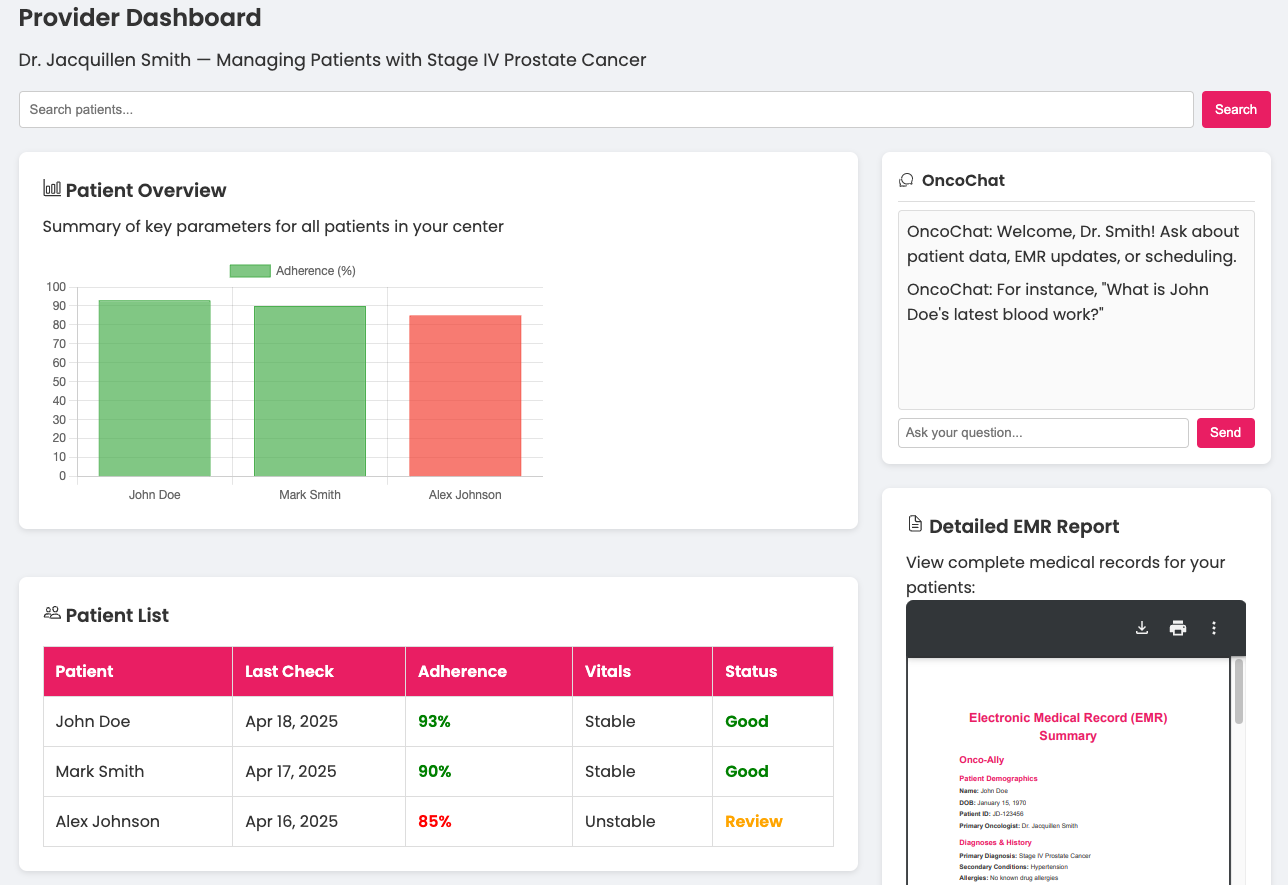Click the orange Review status
Image resolution: width=1288 pixels, height=885 pixels.
(x=754, y=821)
